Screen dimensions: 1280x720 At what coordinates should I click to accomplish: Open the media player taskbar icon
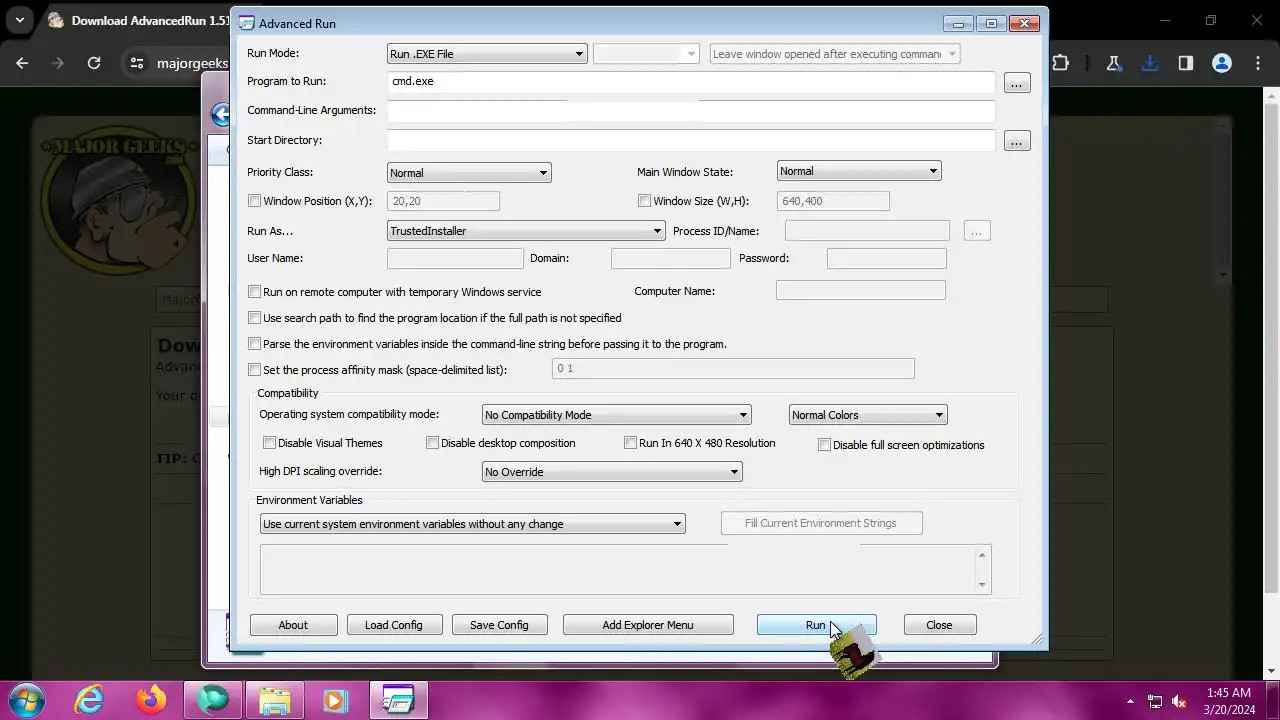point(337,700)
